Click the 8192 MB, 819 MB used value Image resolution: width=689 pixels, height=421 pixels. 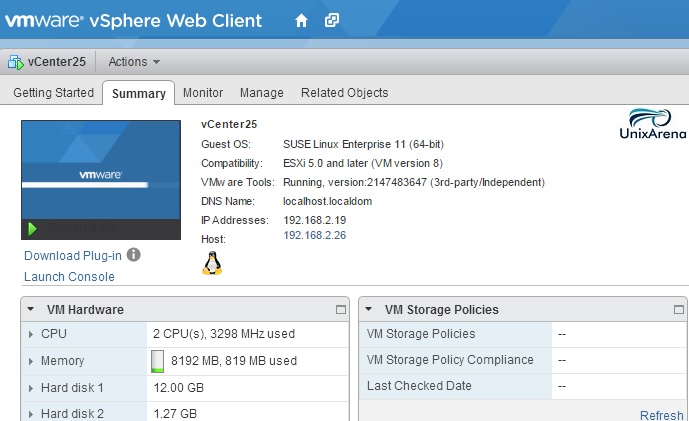(234, 361)
